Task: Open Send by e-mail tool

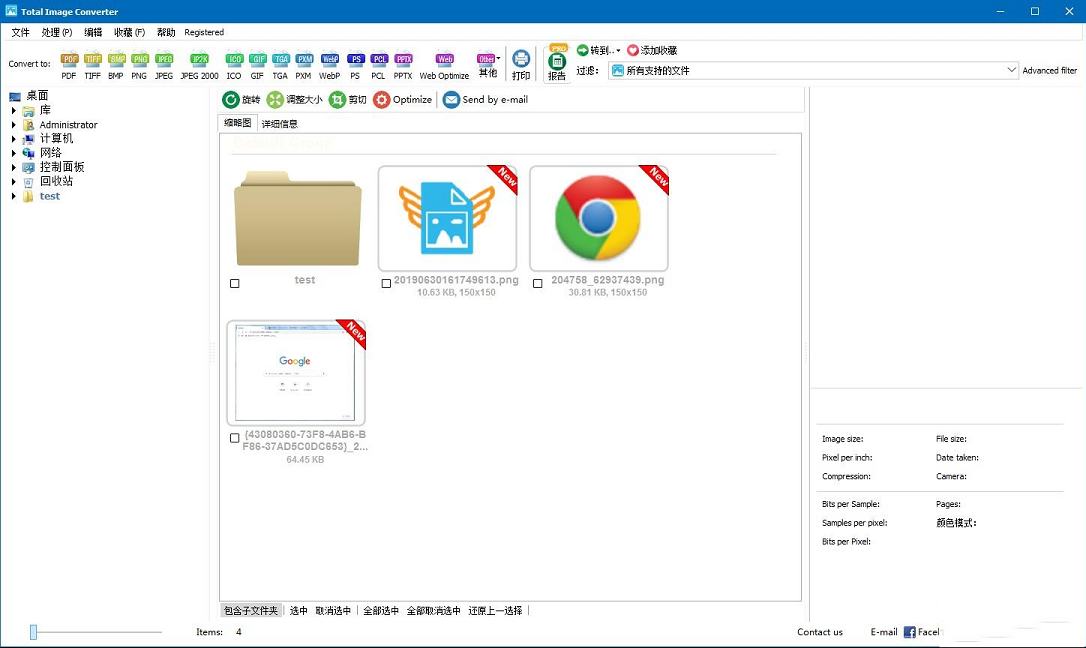Action: point(451,99)
